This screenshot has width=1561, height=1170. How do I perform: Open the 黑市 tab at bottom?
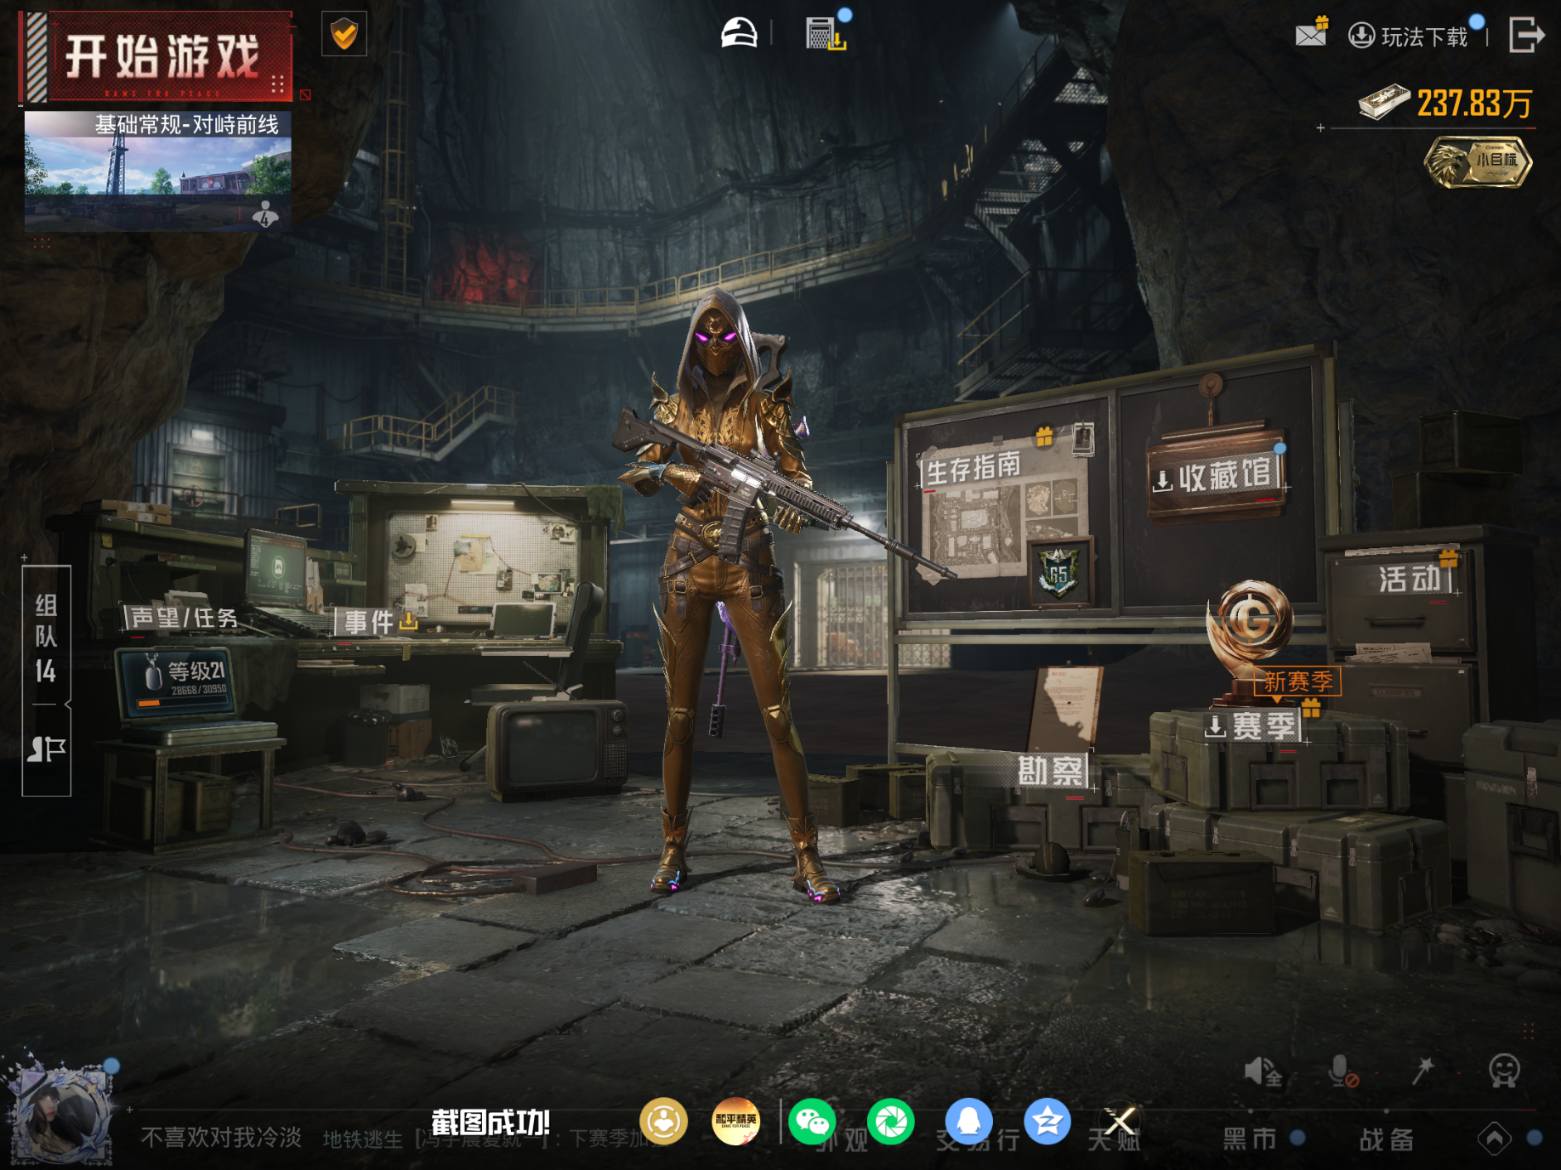tap(1249, 1138)
